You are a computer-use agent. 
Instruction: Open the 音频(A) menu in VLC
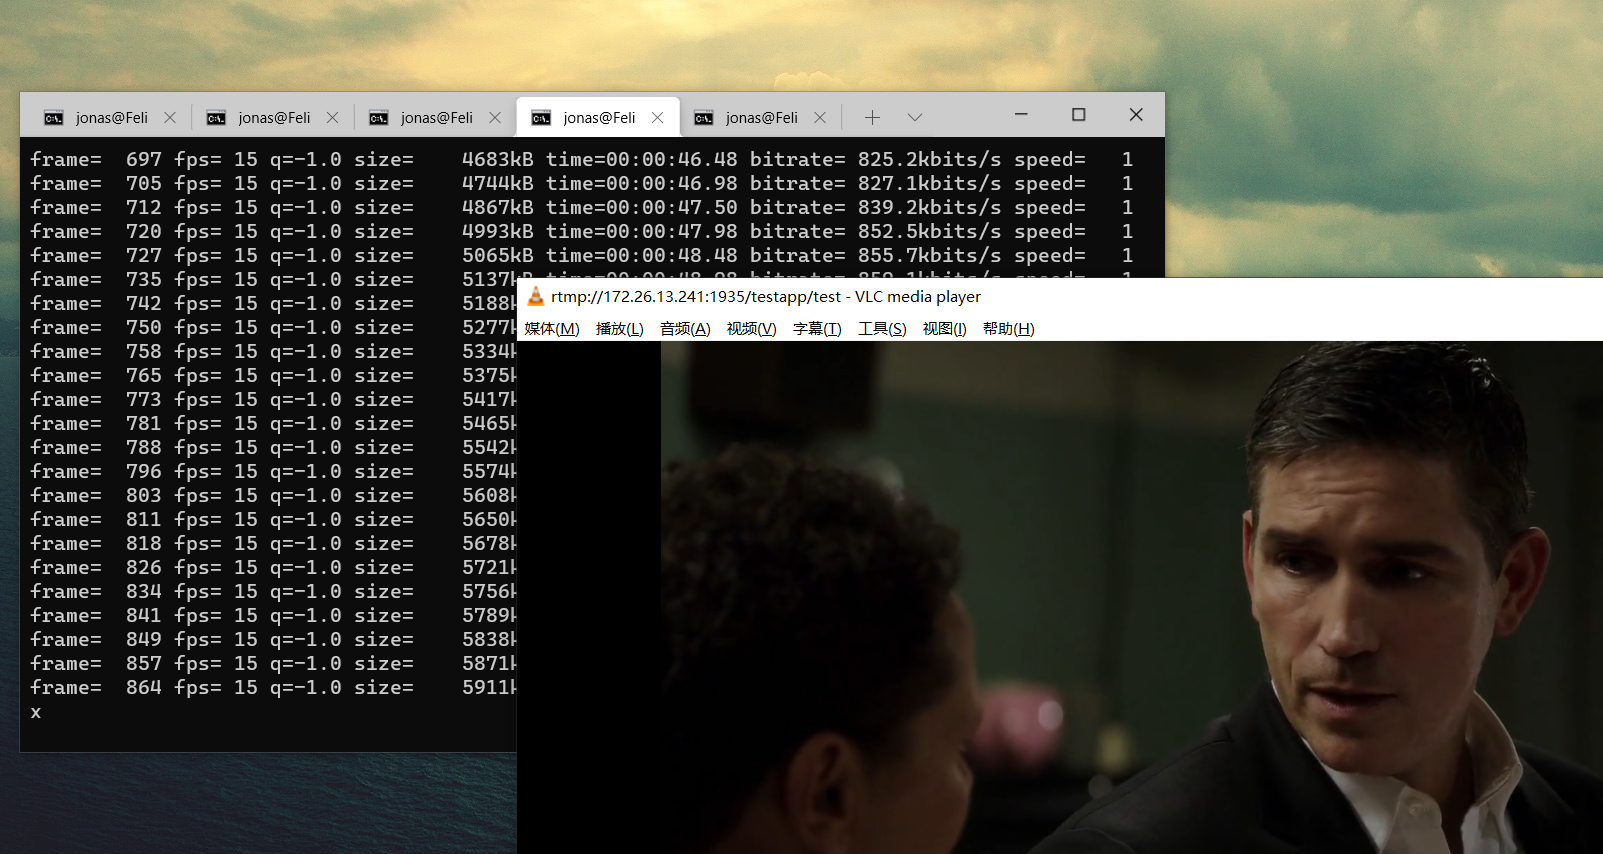tap(685, 329)
